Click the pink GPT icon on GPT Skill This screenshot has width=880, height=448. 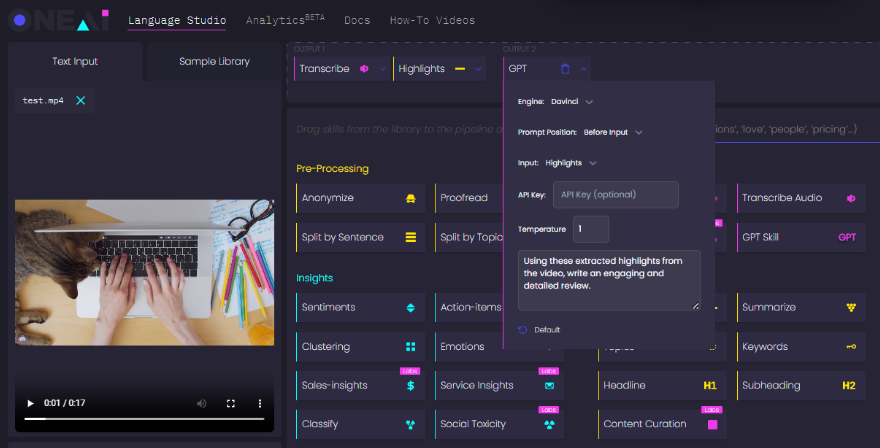click(x=847, y=237)
